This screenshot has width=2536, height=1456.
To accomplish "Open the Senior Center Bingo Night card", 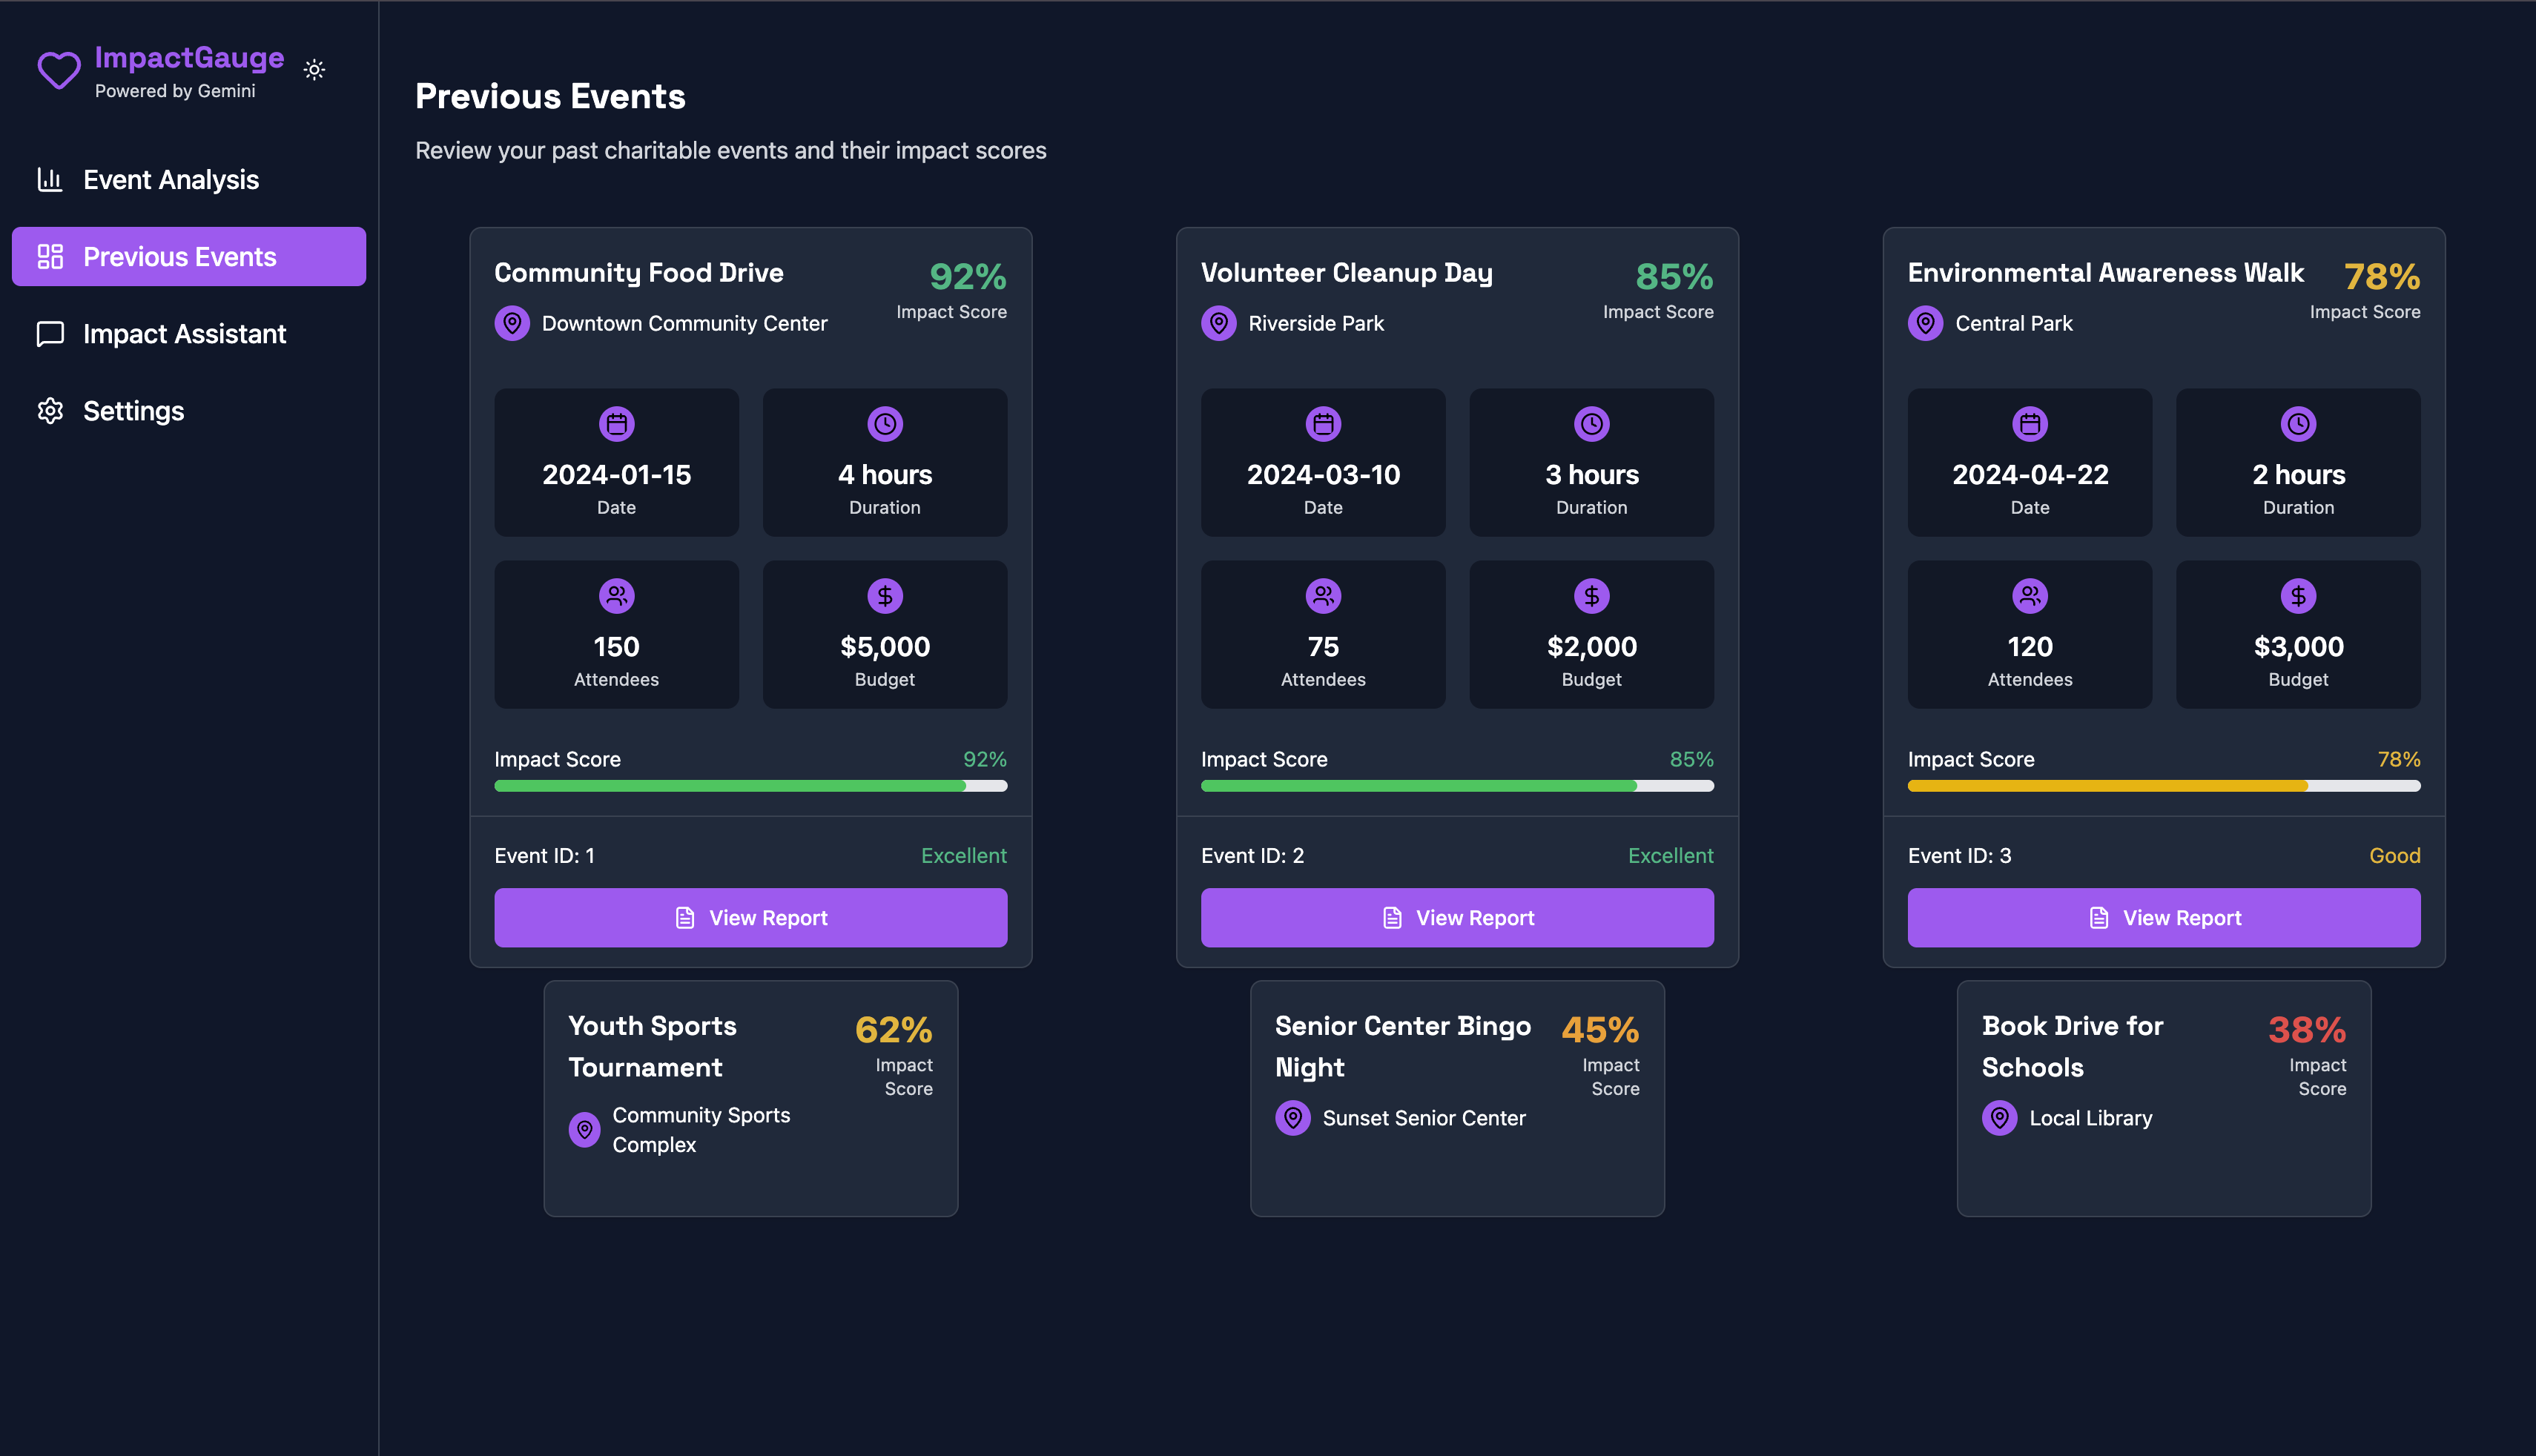I will [1457, 1098].
